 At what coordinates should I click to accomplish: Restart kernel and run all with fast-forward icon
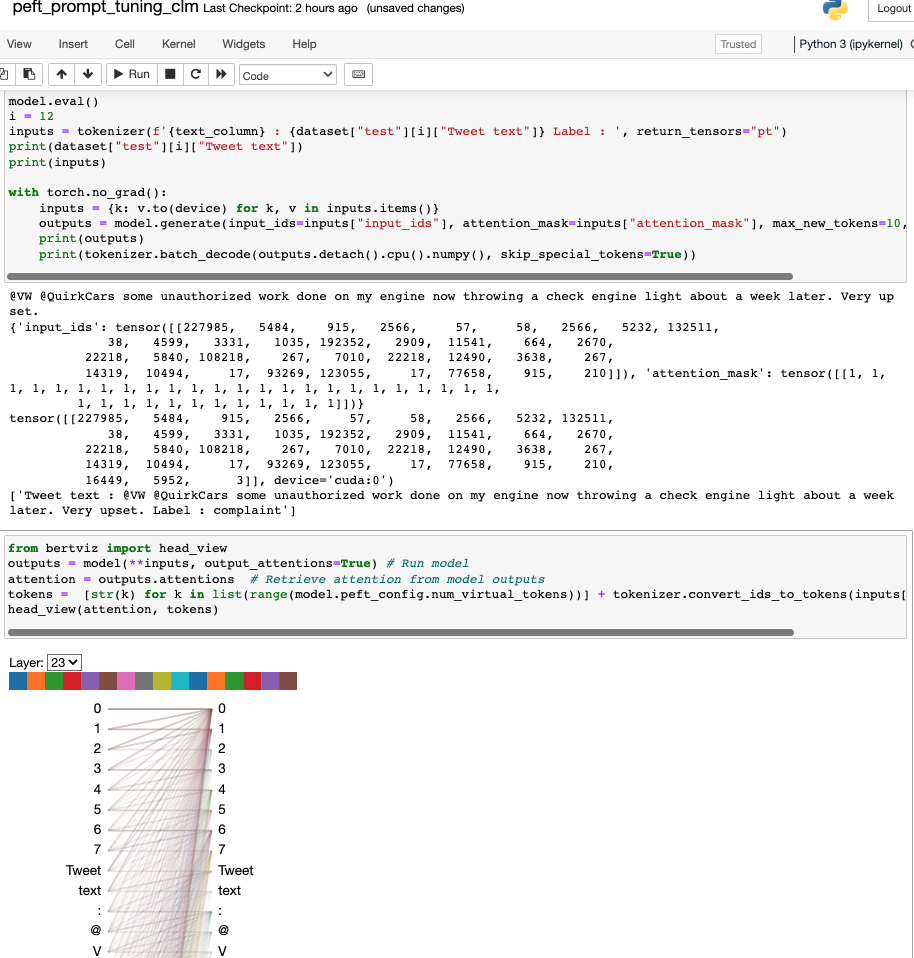click(221, 73)
